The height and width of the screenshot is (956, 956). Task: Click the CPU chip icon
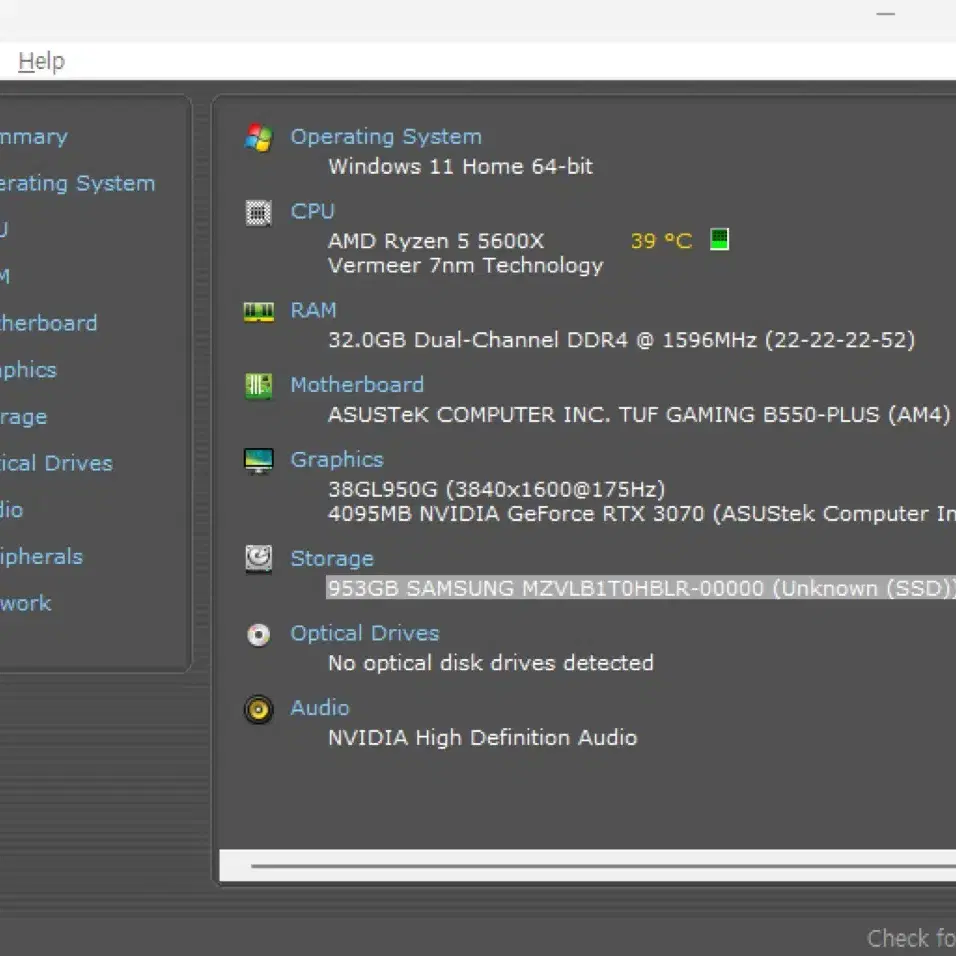(259, 213)
